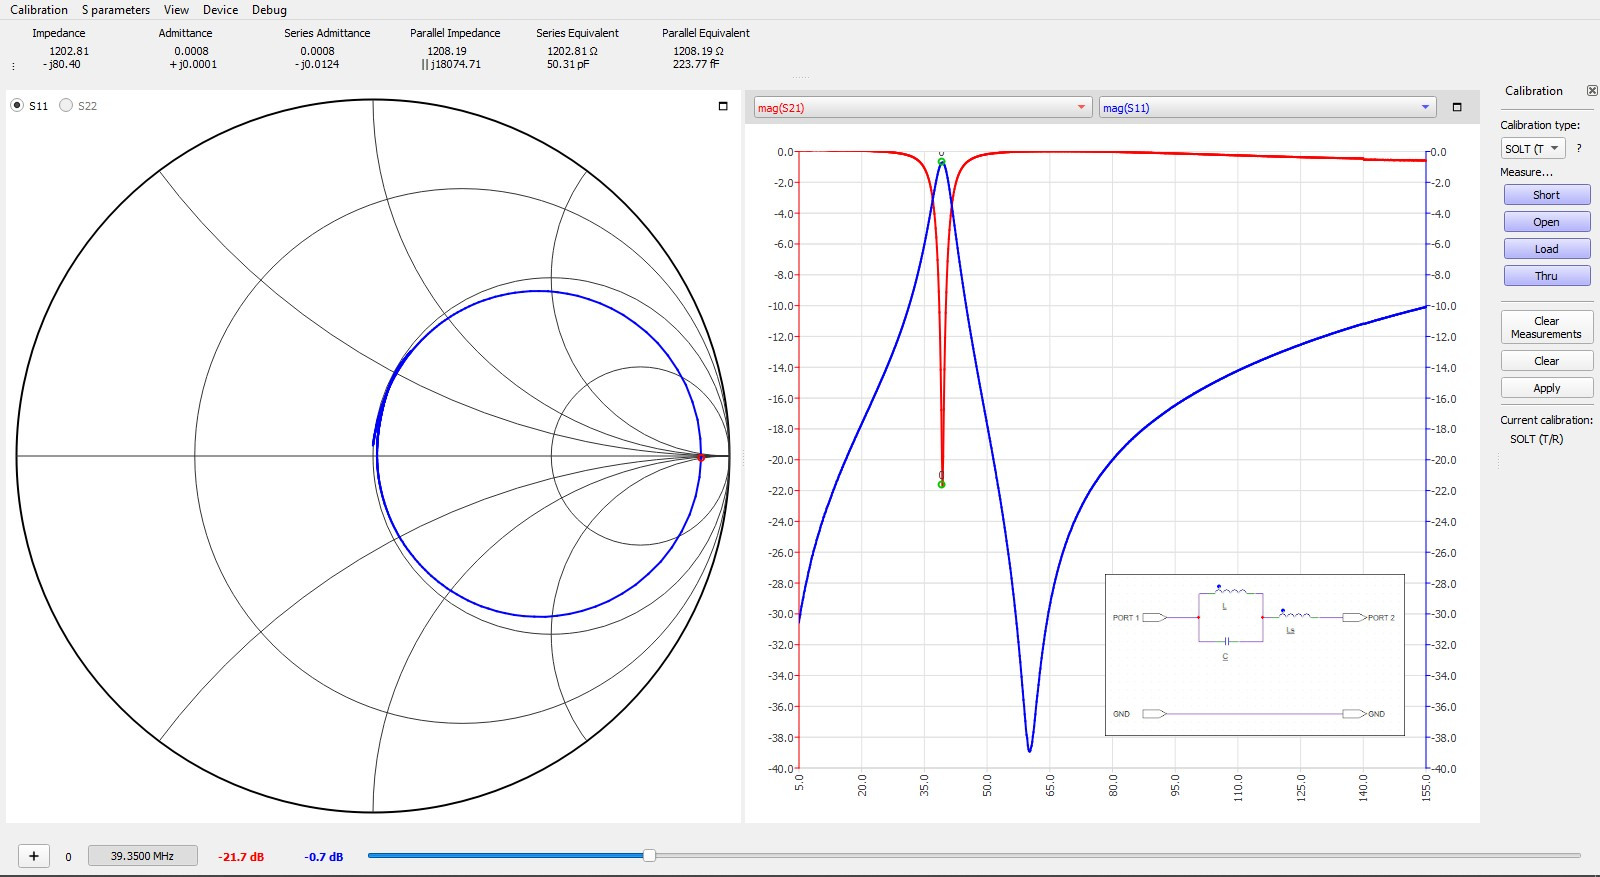Click the red marker on the Smith chart

point(701,457)
